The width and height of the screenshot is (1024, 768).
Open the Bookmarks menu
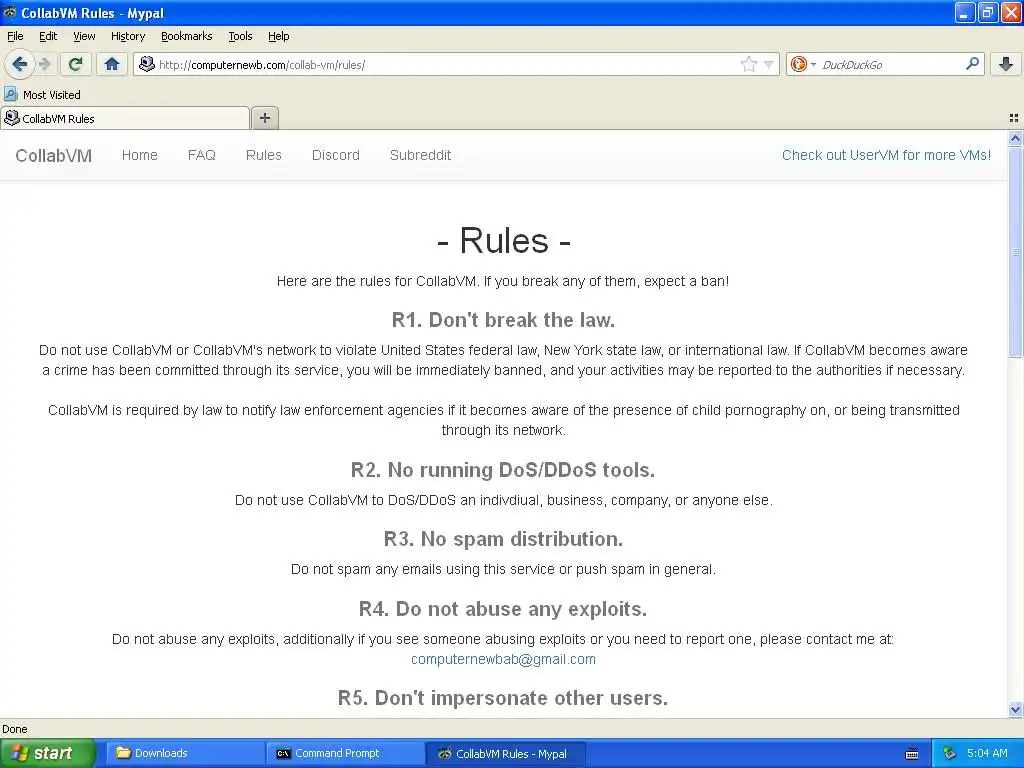click(187, 36)
